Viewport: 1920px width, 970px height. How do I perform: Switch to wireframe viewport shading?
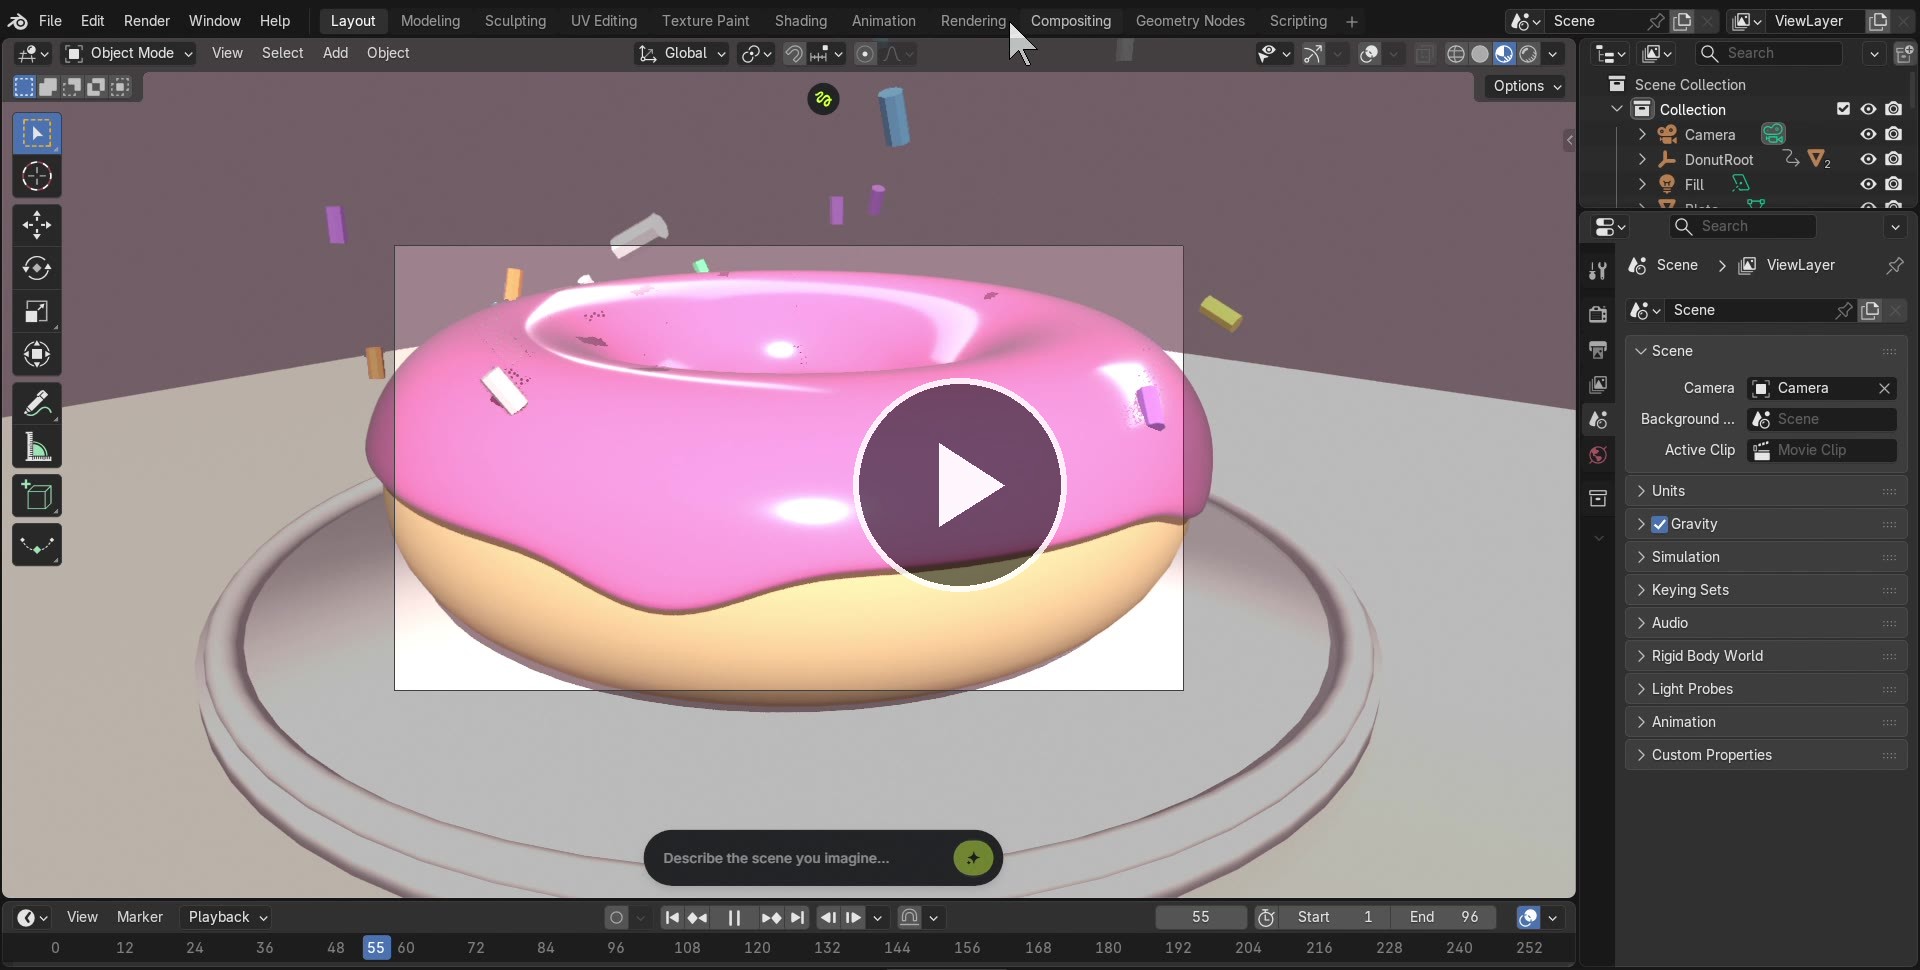1456,54
